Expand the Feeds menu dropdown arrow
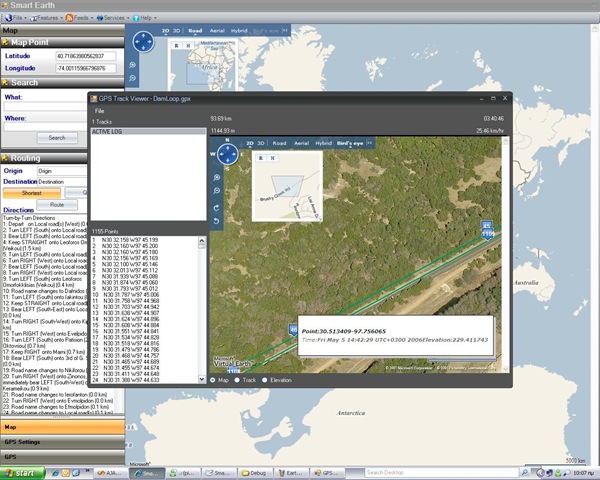This screenshot has width=600, height=480. pos(92,18)
